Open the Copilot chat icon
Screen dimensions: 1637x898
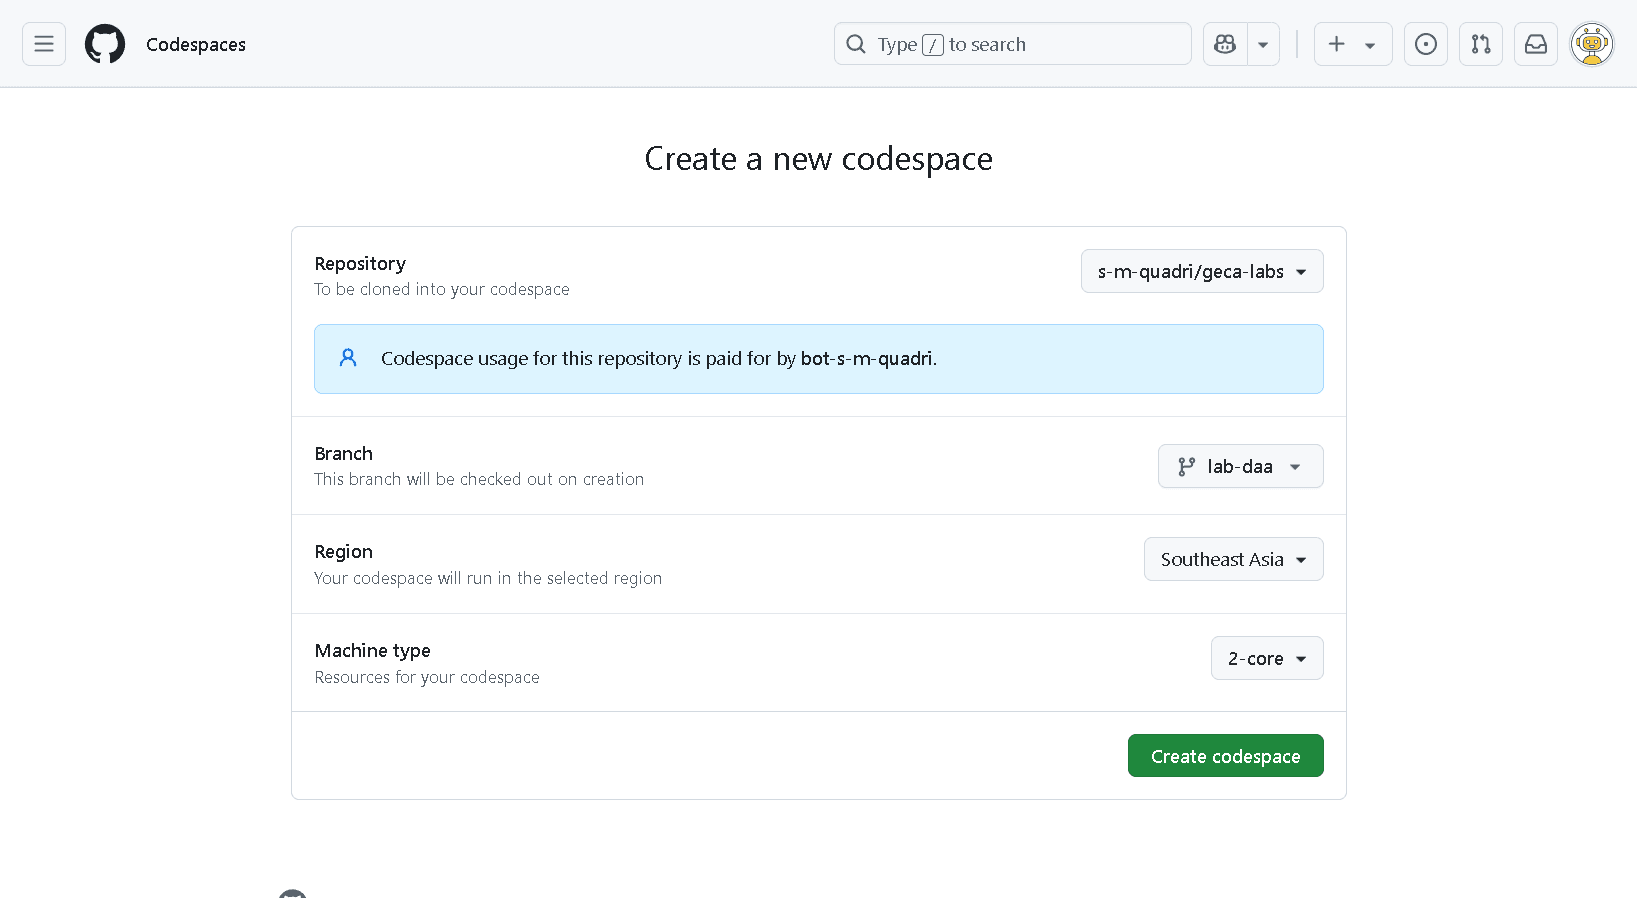pos(1225,44)
